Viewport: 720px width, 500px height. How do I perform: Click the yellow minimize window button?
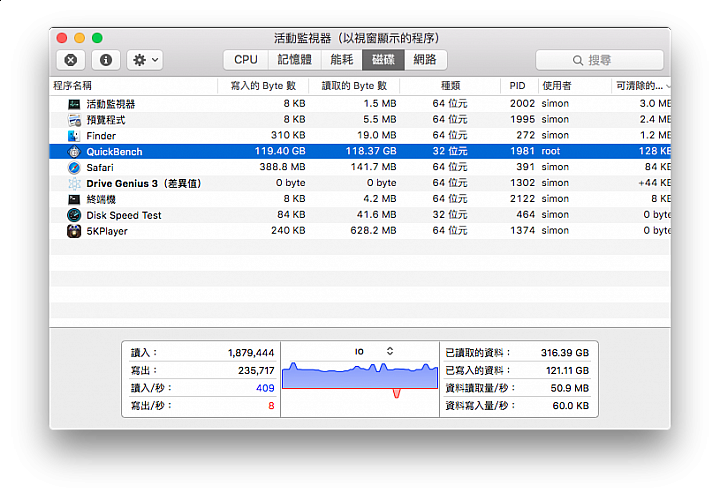click(x=79, y=38)
